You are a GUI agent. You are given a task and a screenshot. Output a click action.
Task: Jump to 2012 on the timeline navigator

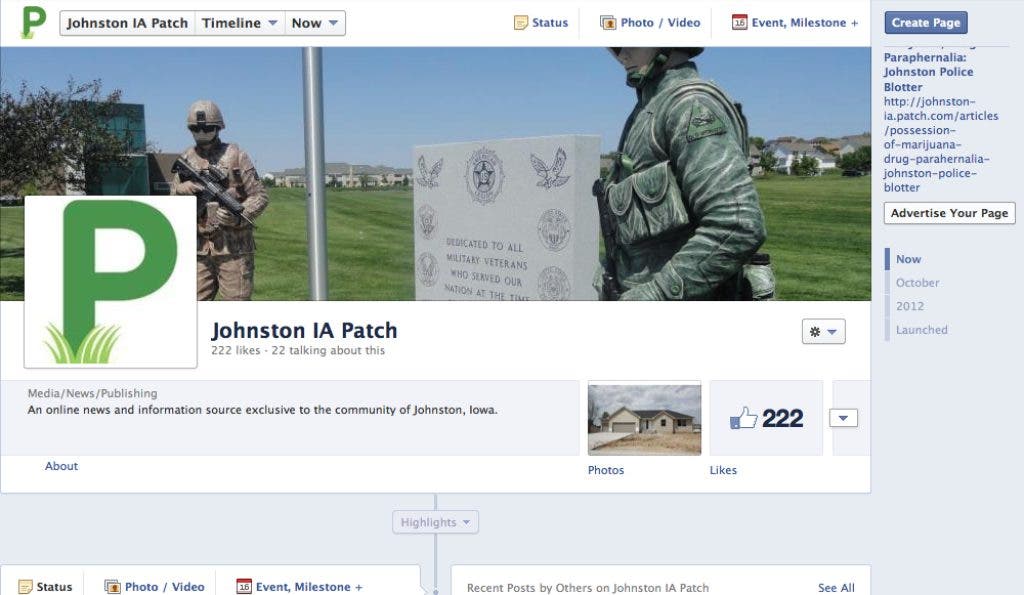click(x=909, y=306)
